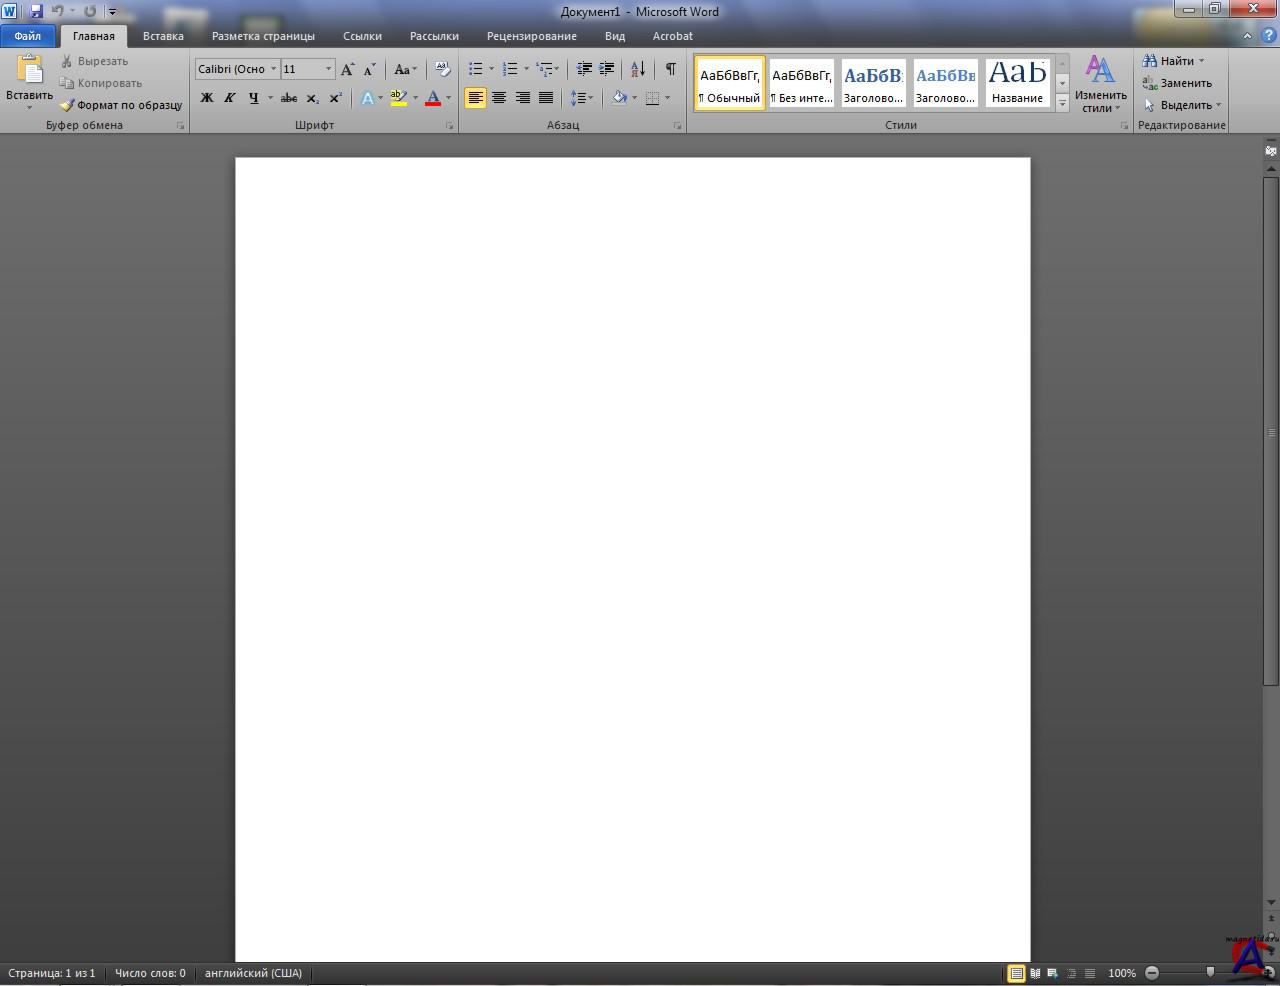Toggle Bold formatting (Ж)
The height and width of the screenshot is (986, 1280).
click(207, 98)
